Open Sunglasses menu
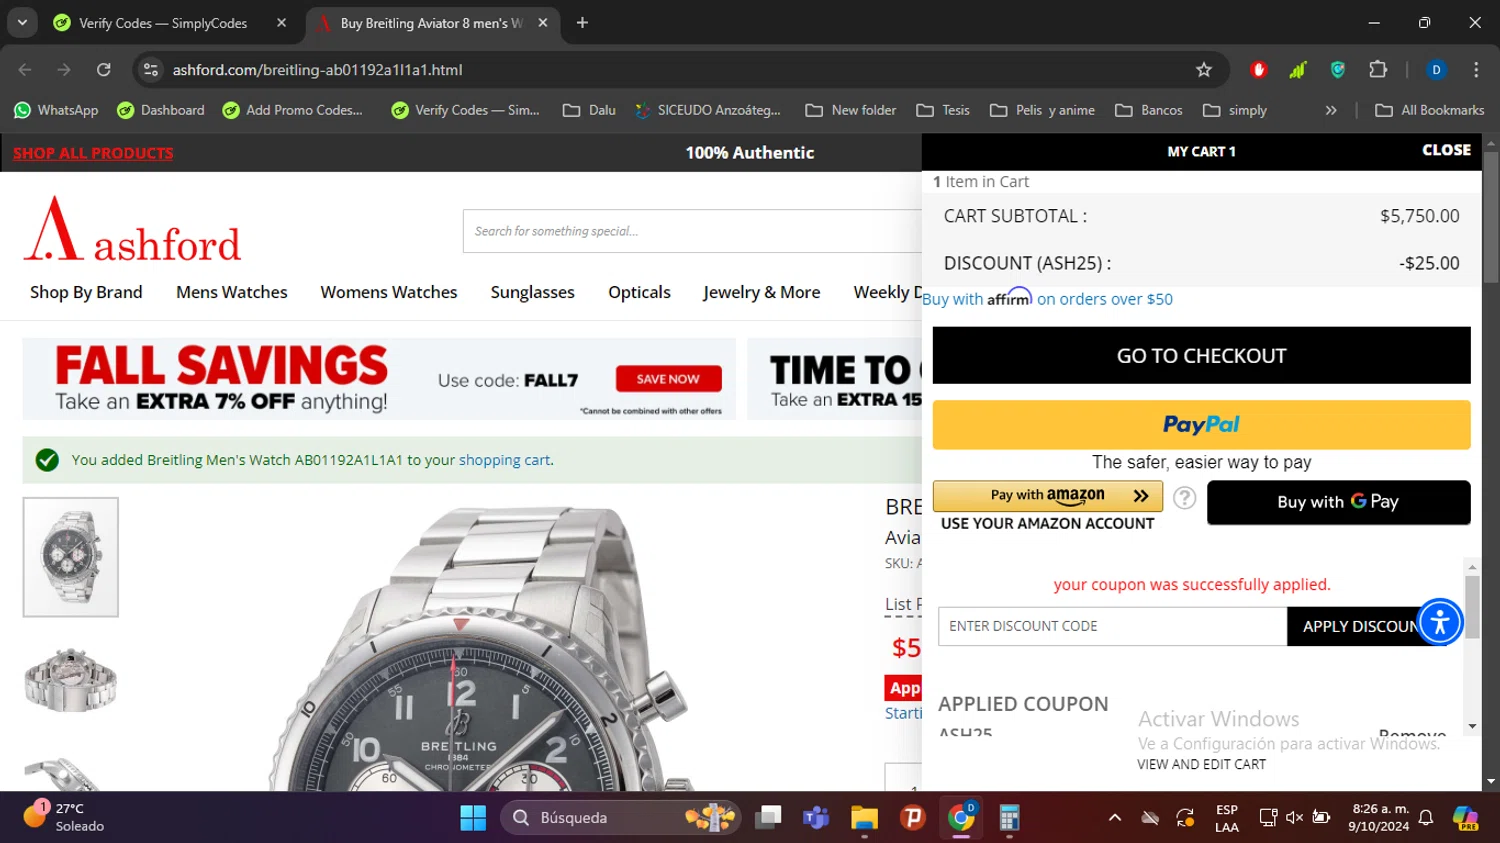The height and width of the screenshot is (843, 1500). pos(533,292)
